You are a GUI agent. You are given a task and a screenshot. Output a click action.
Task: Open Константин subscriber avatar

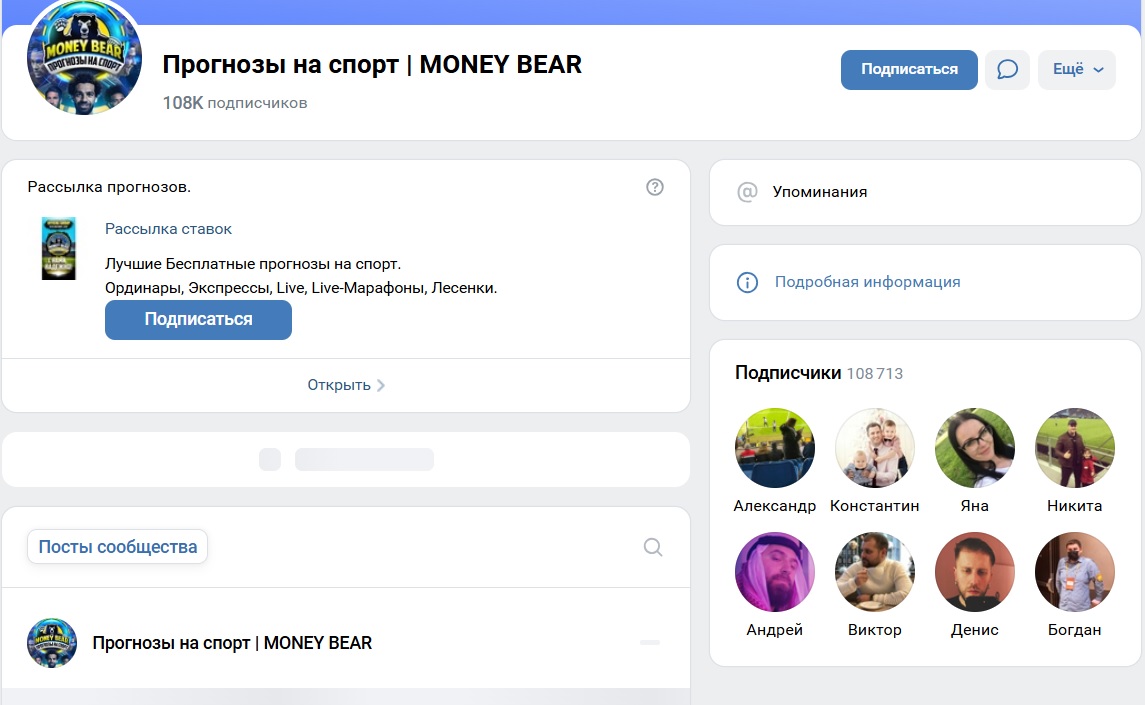[x=874, y=448]
